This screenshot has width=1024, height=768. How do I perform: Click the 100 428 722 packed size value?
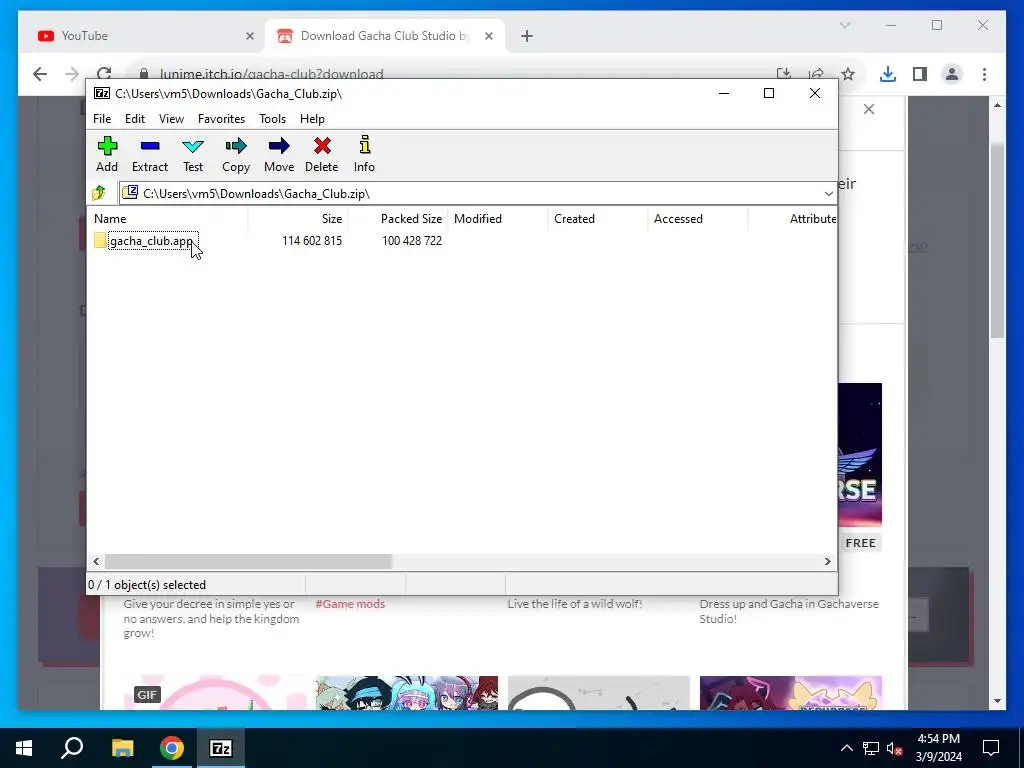(412, 240)
